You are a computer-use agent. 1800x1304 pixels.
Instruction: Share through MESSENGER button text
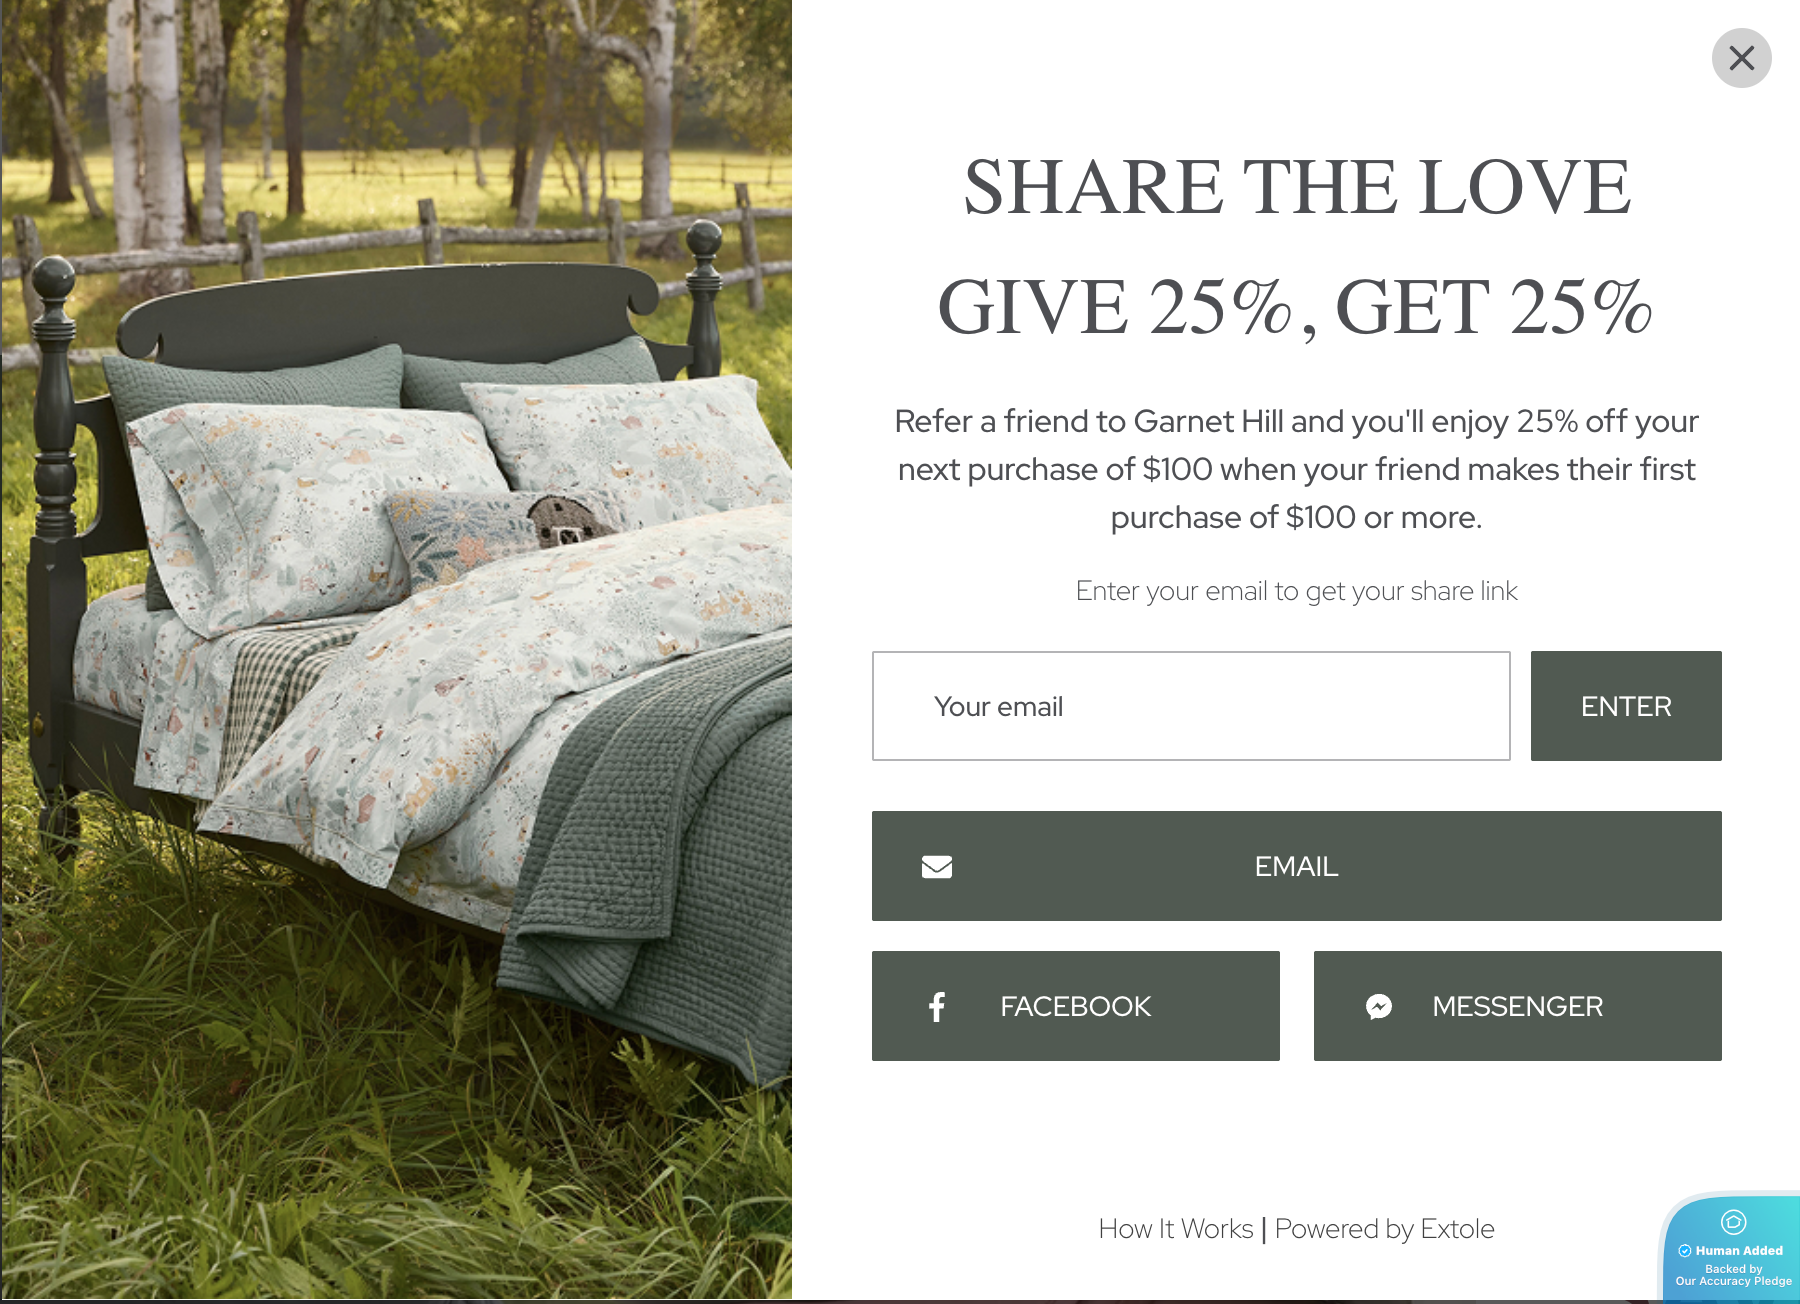tap(1518, 1006)
